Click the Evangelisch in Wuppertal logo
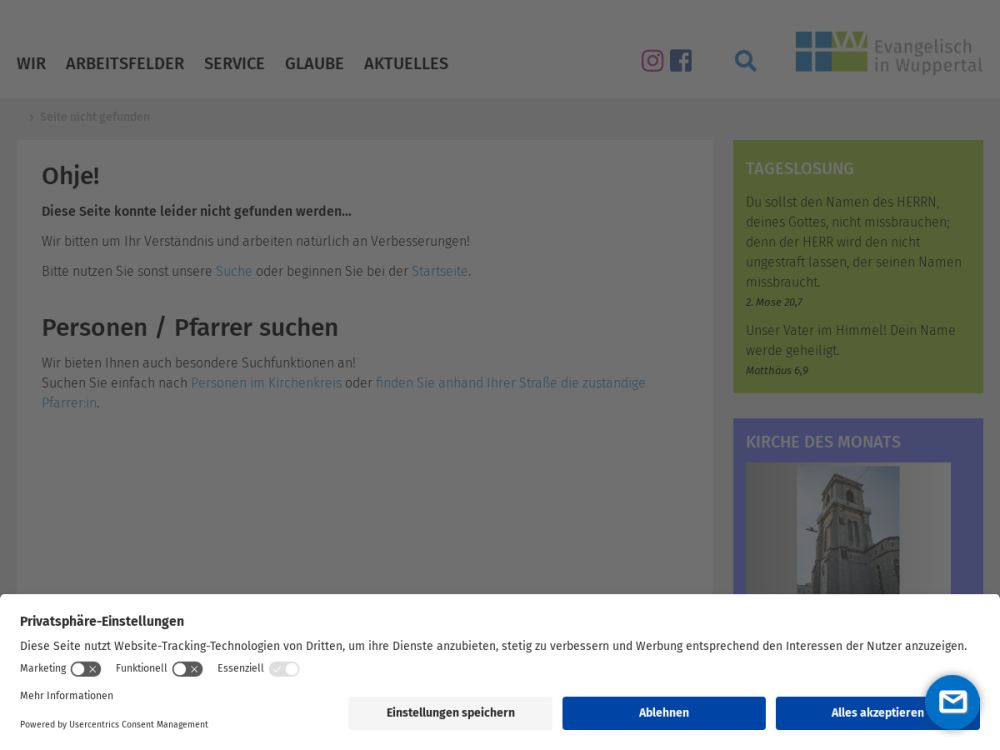The image size is (1000, 750). (x=888, y=53)
